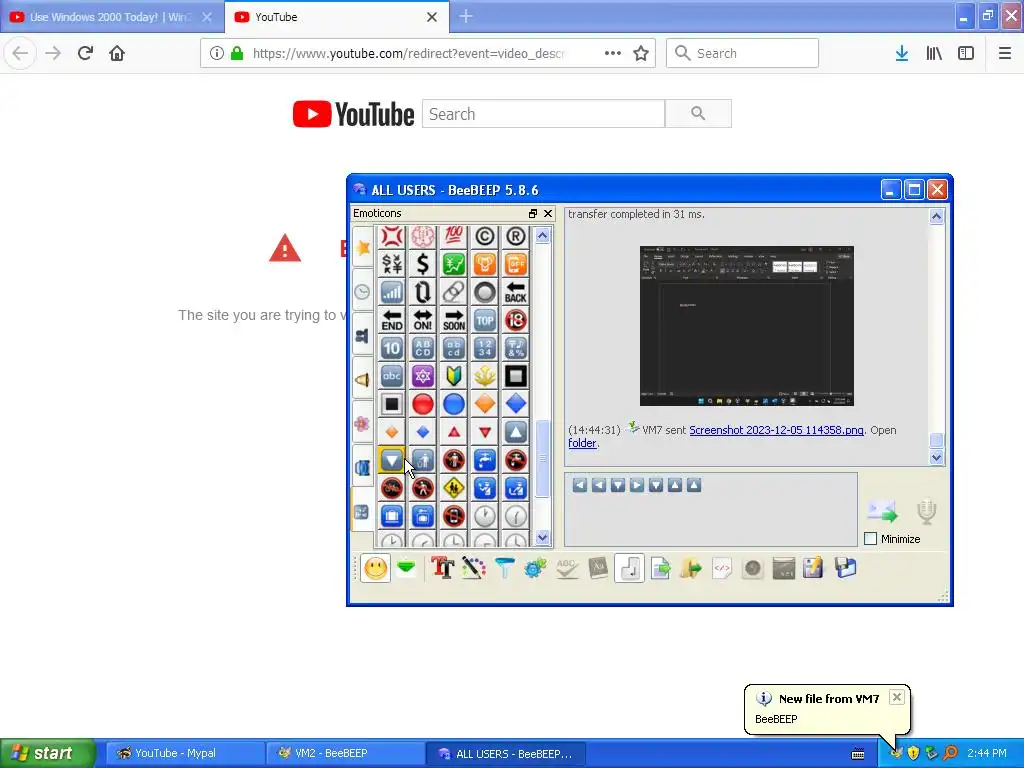
Task: Click the blue floppy disks save-all icon
Action: [x=845, y=568]
